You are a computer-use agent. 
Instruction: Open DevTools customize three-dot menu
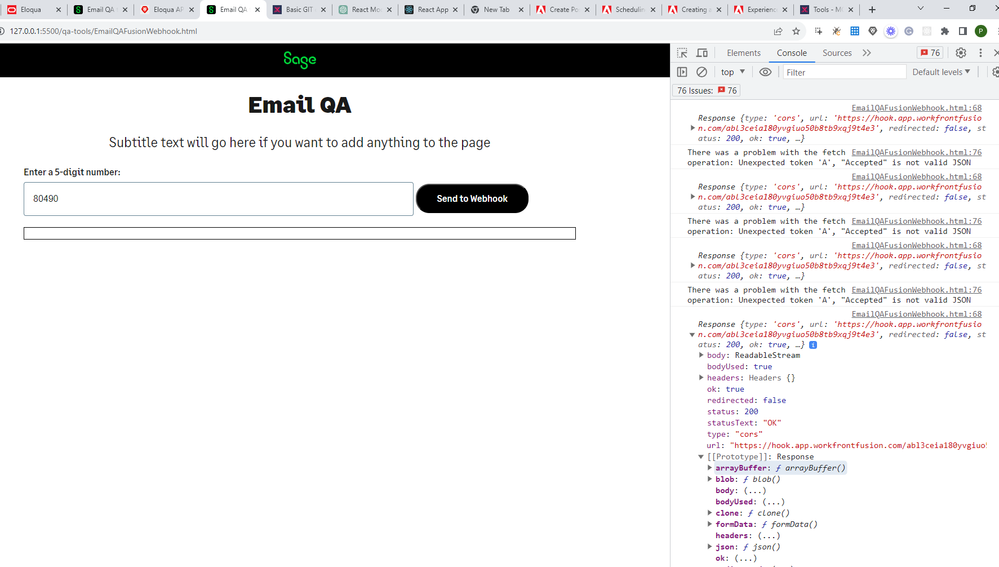point(981,53)
